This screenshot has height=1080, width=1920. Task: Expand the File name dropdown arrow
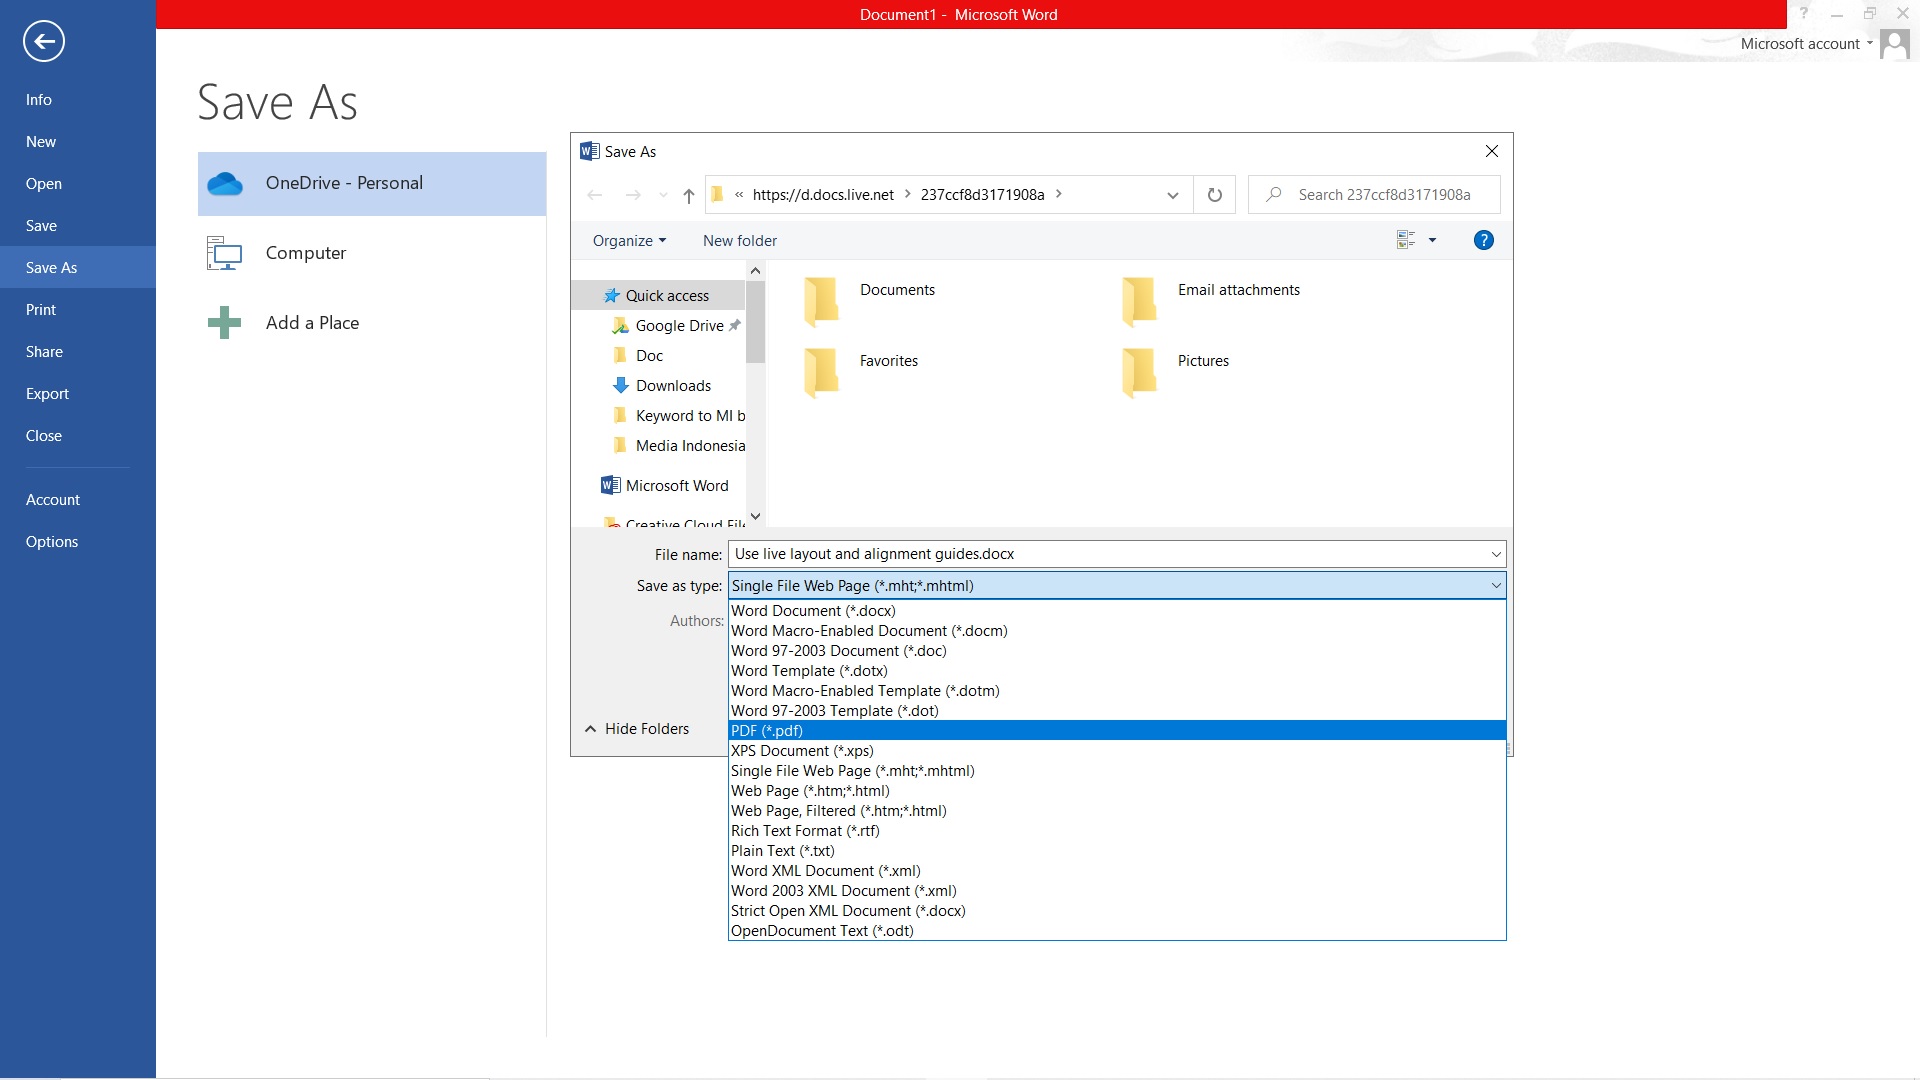click(x=1496, y=554)
